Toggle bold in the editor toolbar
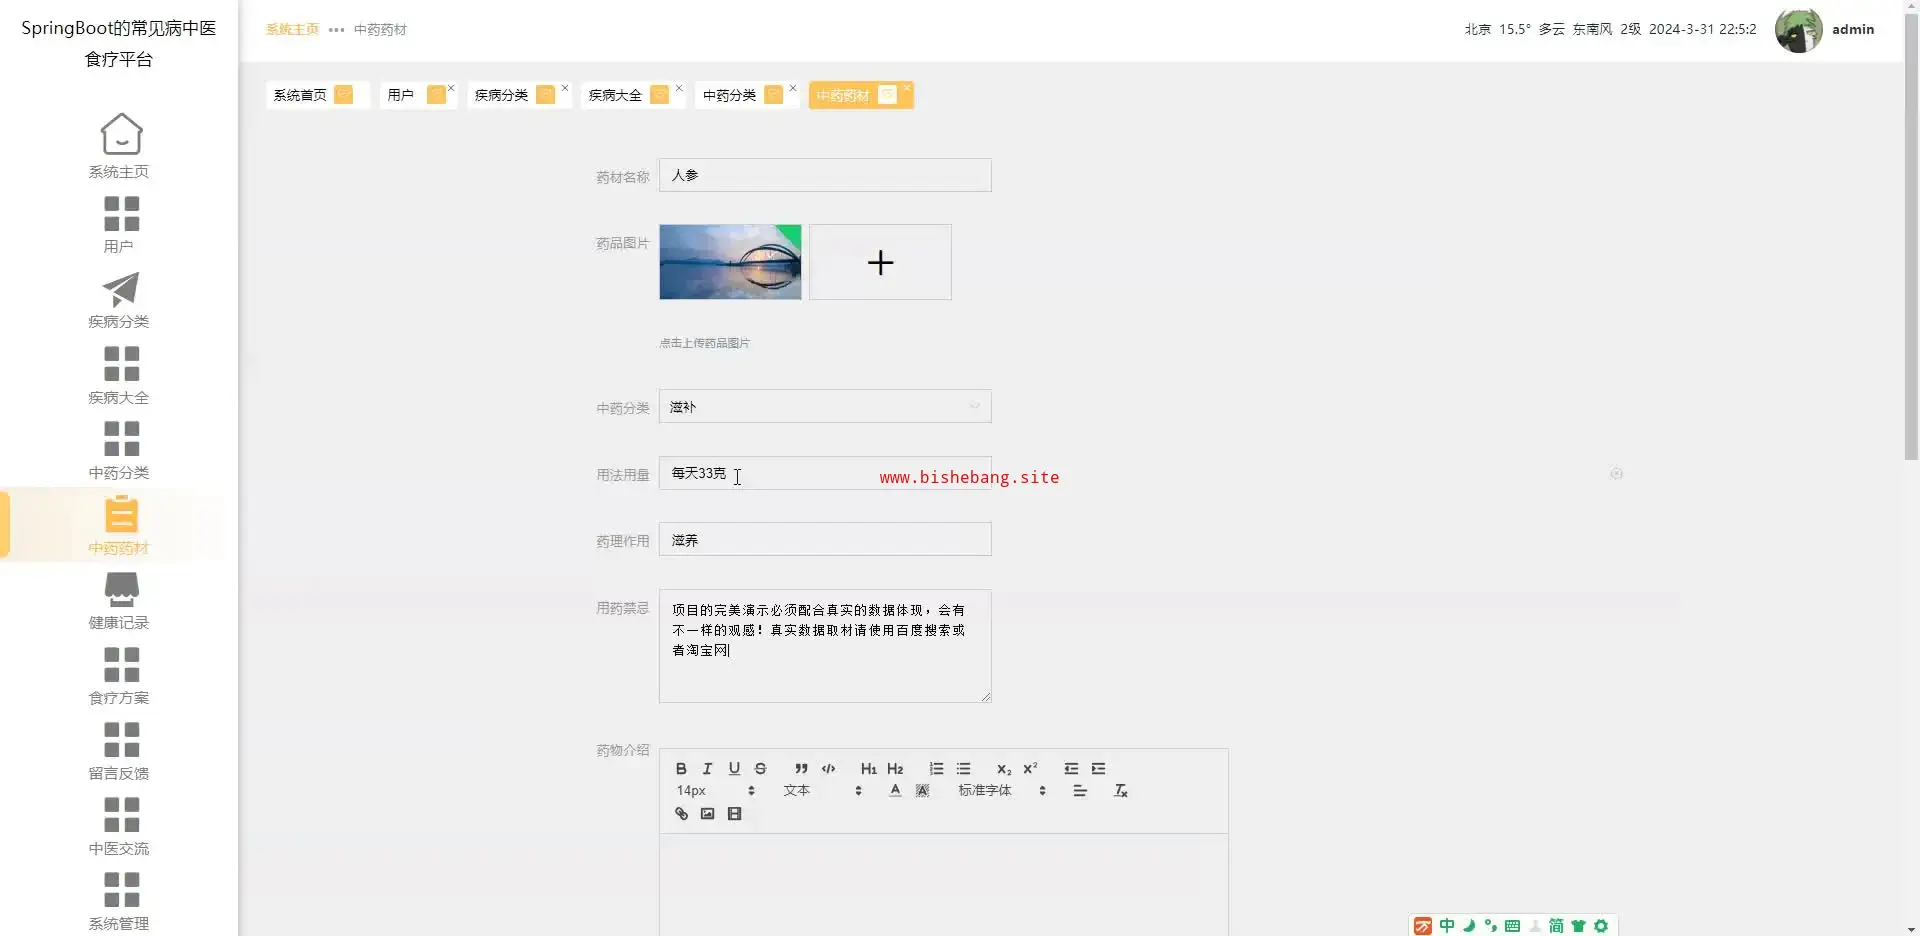 681,768
